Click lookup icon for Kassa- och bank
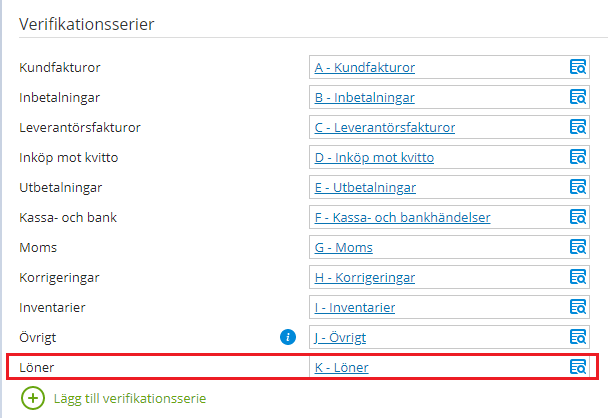Screen dimensions: 608x418 tap(577, 218)
